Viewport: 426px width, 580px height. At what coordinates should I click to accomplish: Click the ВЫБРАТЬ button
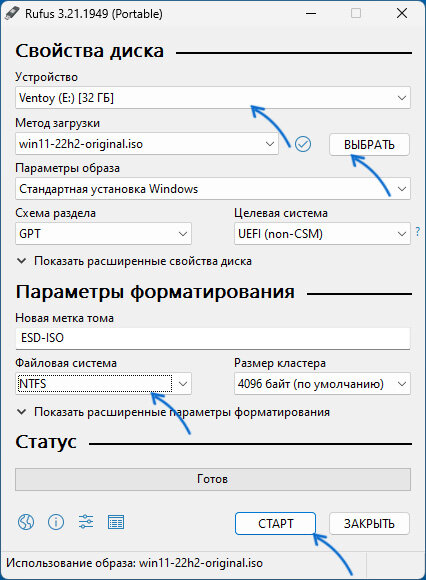tap(369, 144)
